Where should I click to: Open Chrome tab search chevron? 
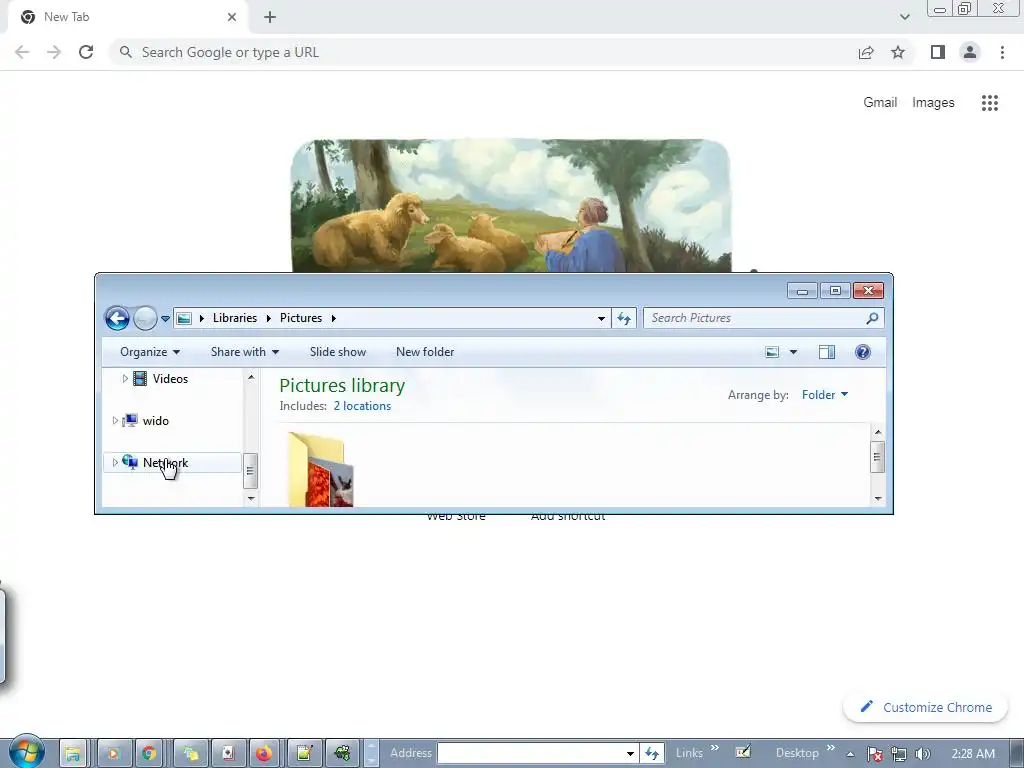[904, 17]
